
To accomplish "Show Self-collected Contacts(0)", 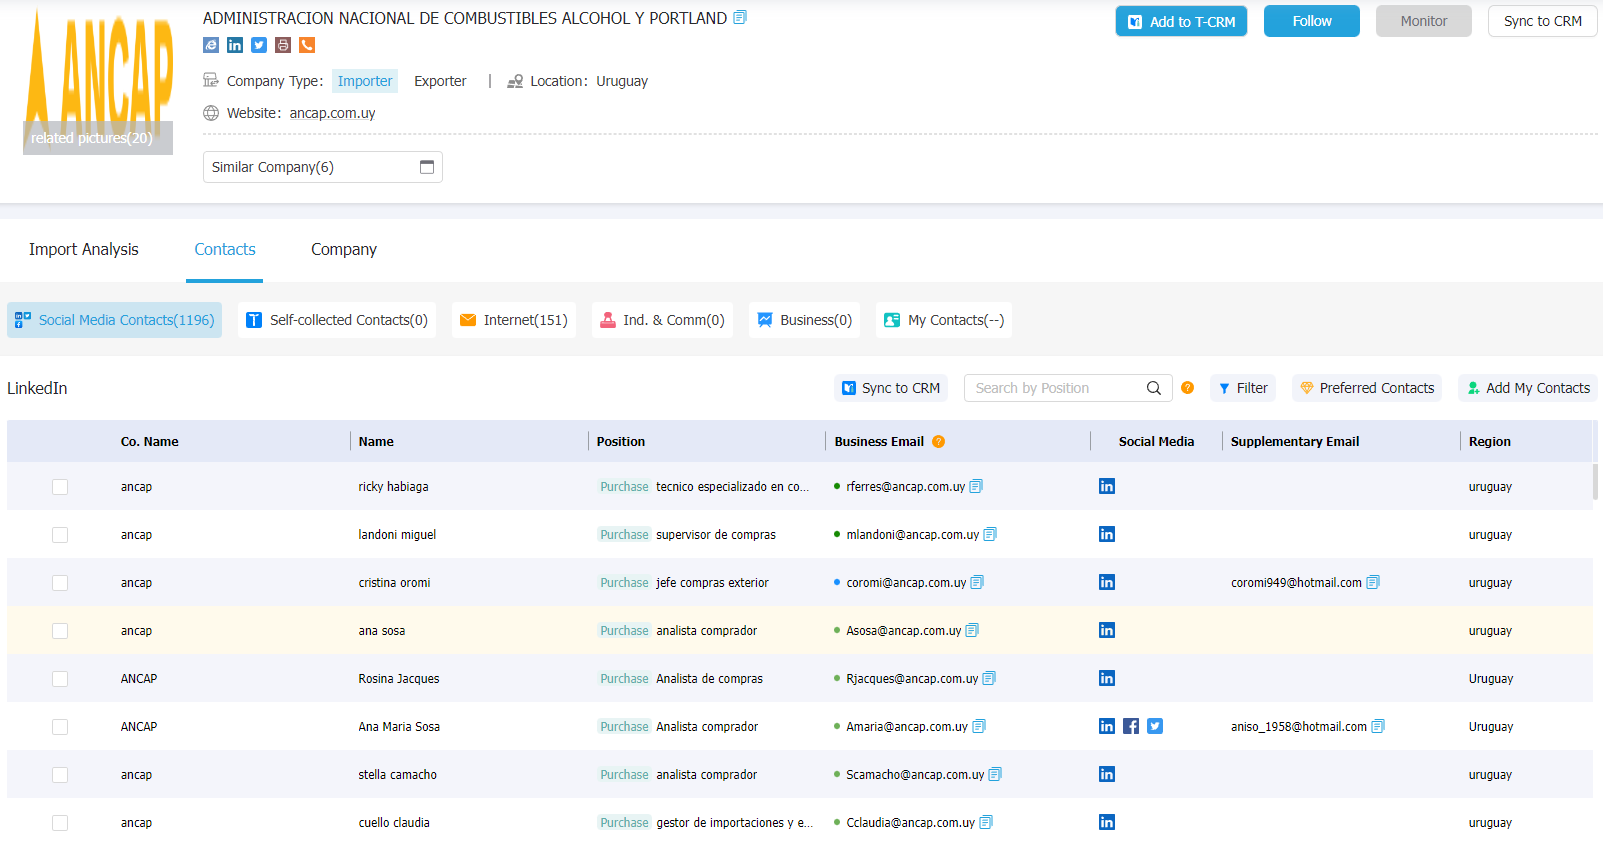I will pyautogui.click(x=337, y=320).
